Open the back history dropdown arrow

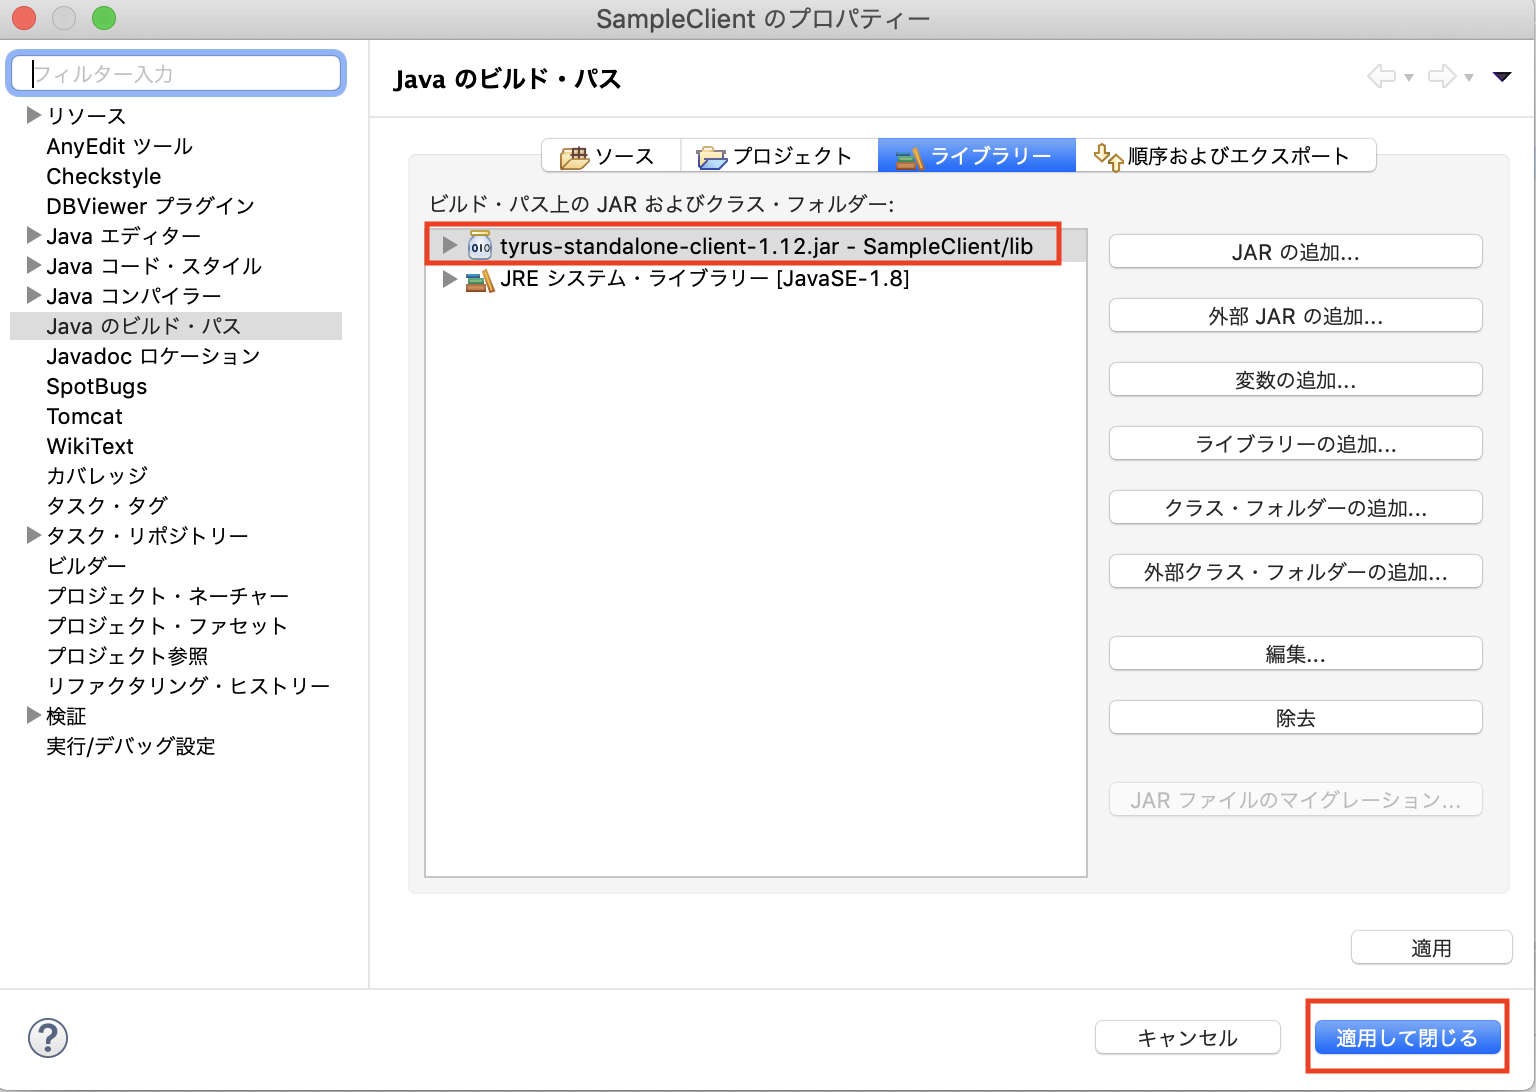tap(1409, 78)
